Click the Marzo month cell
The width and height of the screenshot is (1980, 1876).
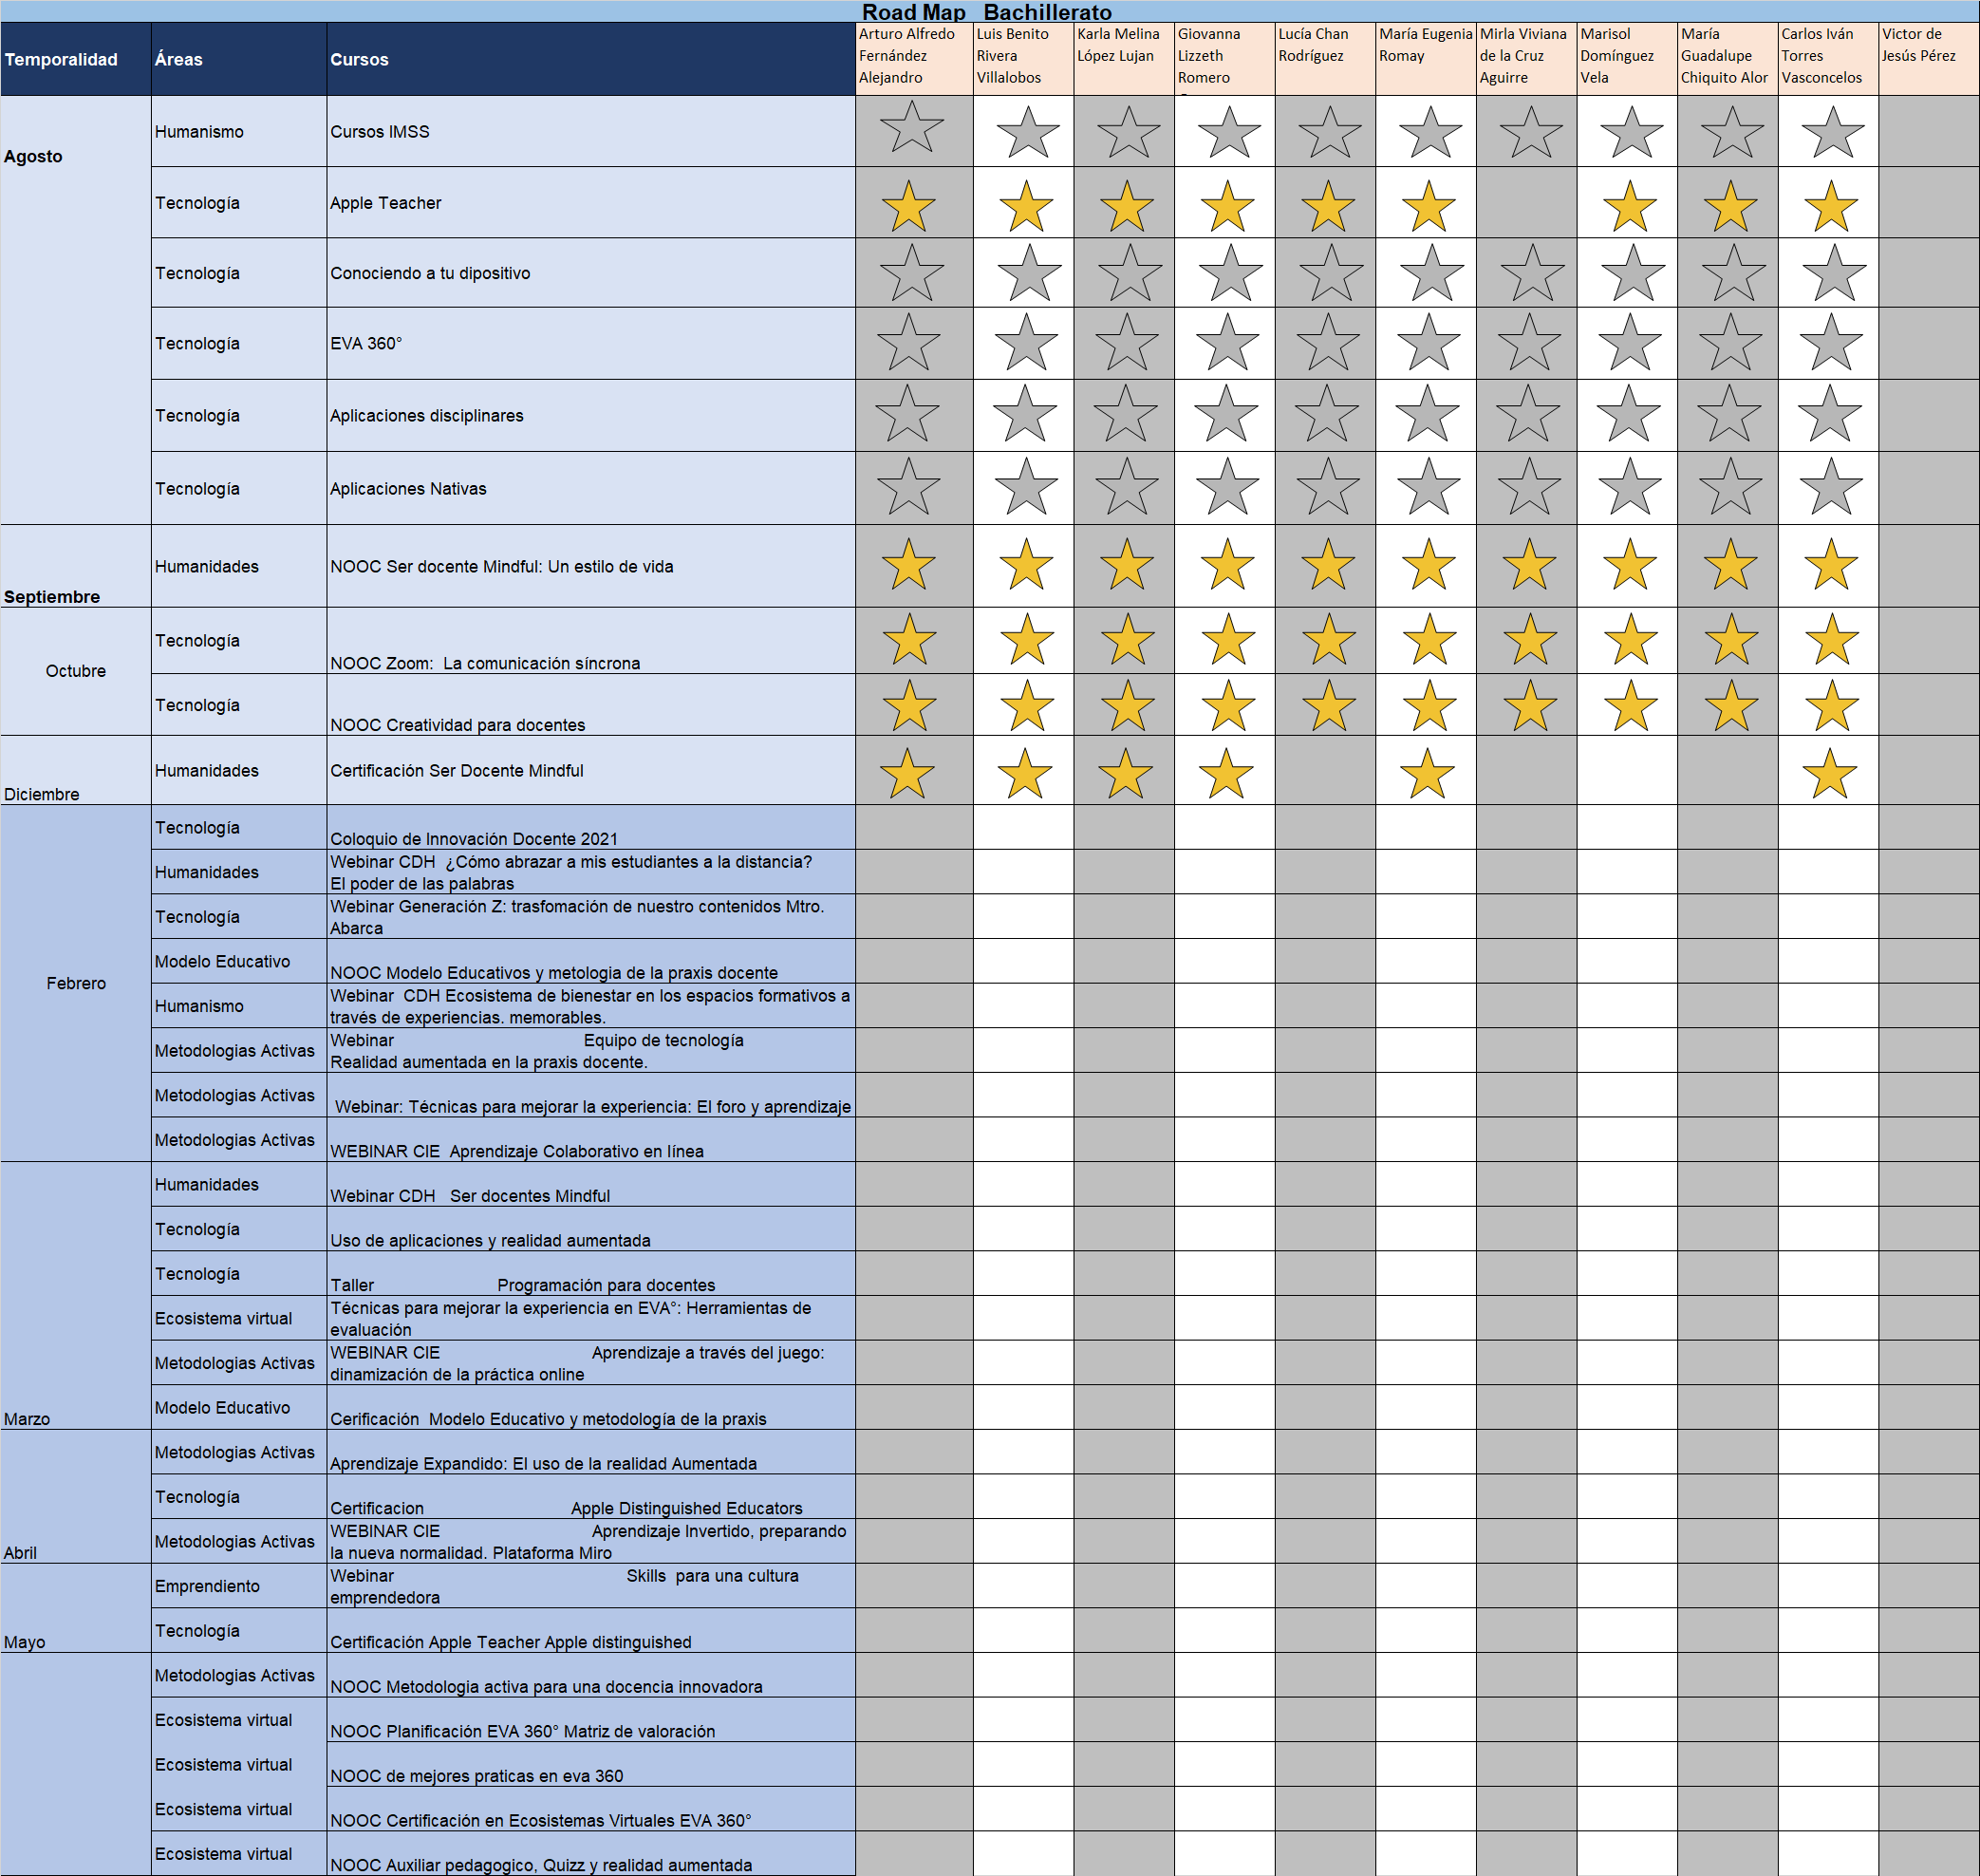point(76,1295)
